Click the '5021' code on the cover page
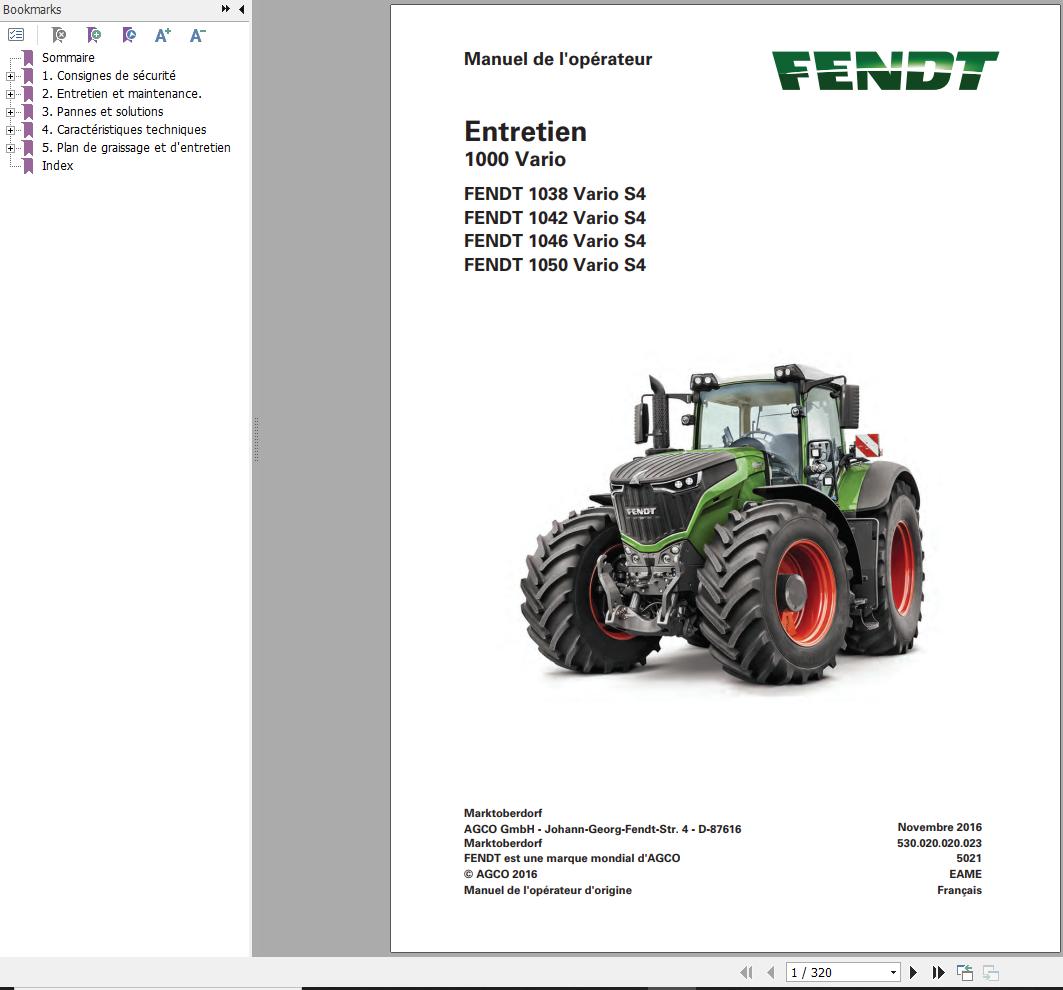 969,858
